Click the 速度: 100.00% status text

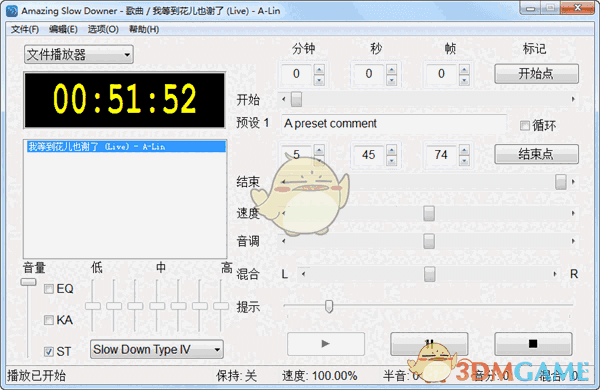click(320, 376)
